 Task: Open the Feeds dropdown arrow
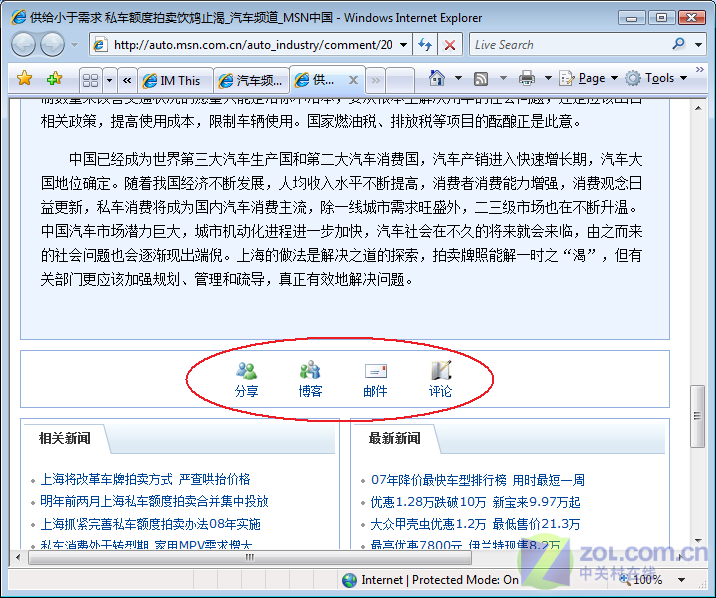(503, 79)
